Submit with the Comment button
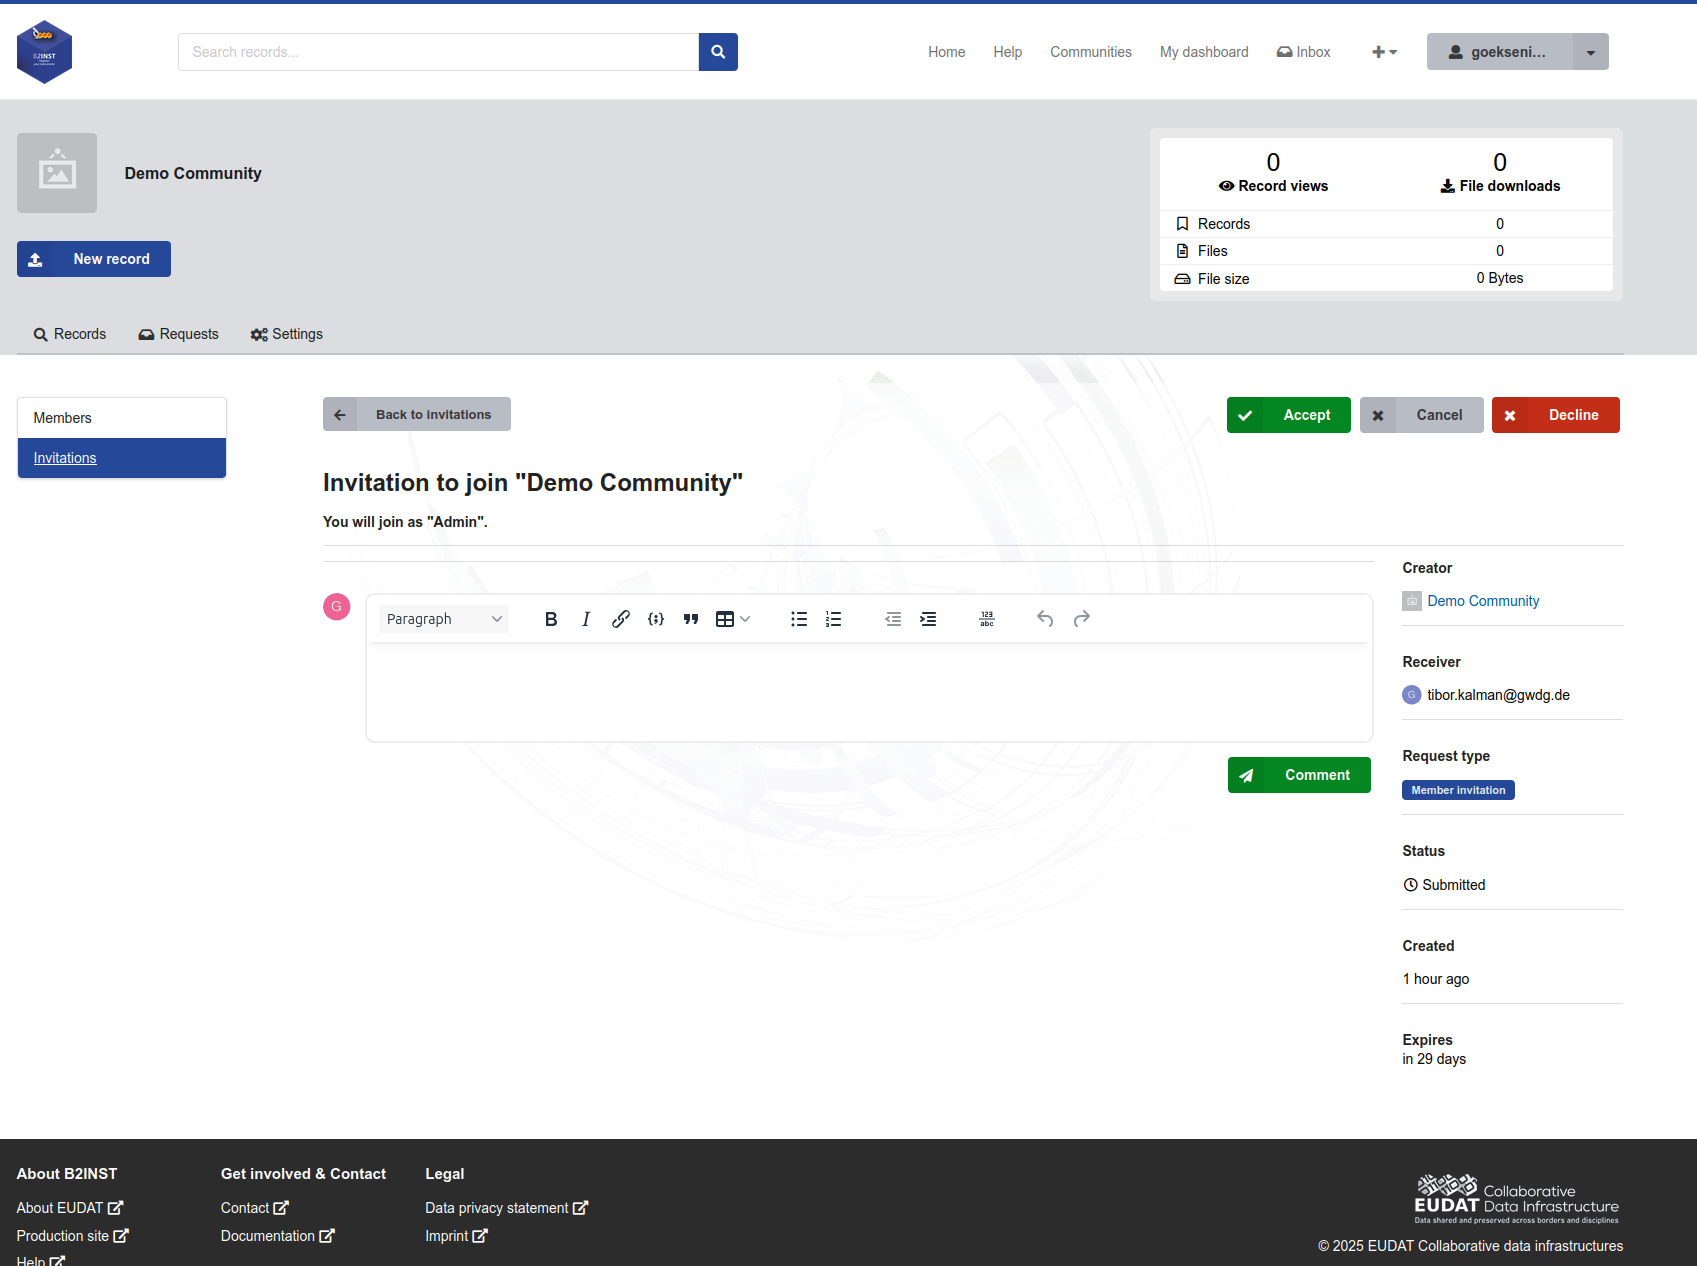The image size is (1697, 1266). tap(1299, 775)
